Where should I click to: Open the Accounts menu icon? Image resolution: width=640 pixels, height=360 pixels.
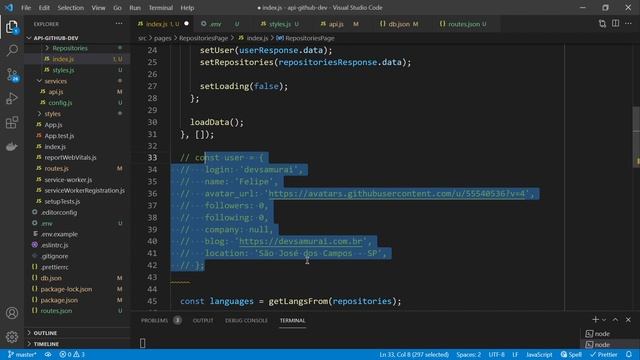12,313
